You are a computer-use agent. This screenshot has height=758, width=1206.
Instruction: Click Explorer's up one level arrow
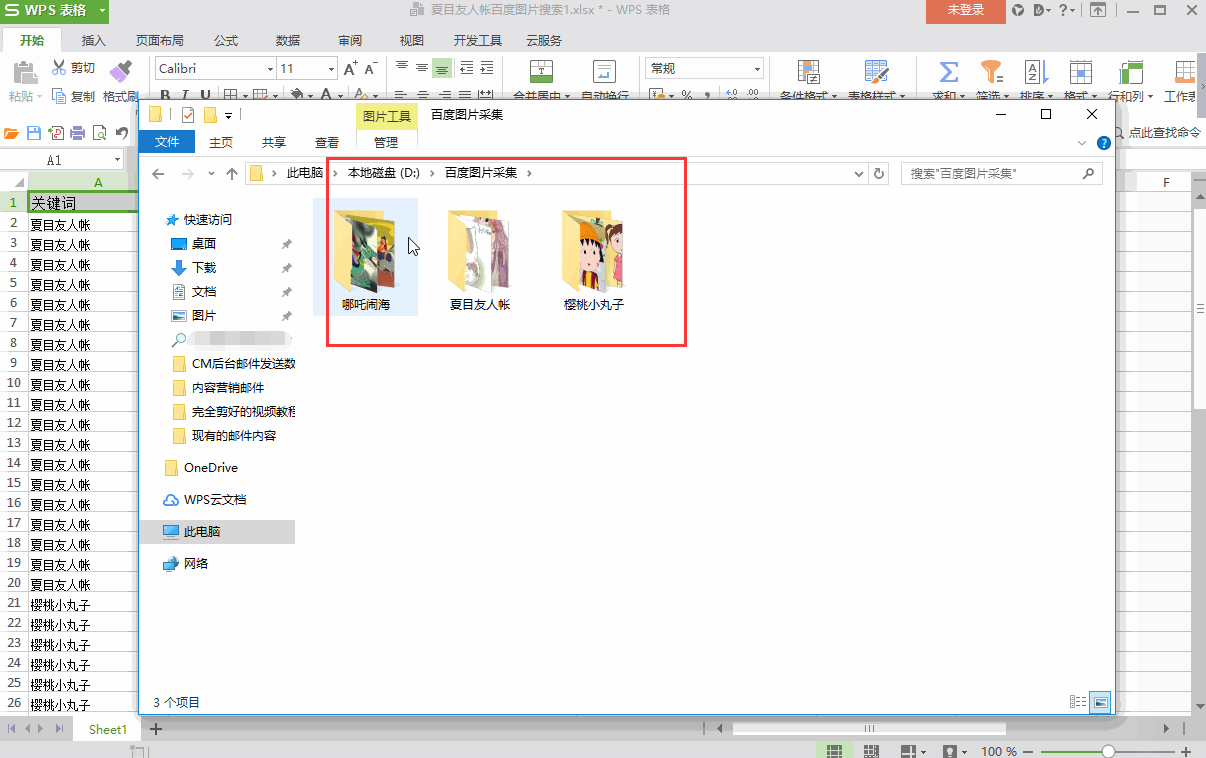[232, 173]
